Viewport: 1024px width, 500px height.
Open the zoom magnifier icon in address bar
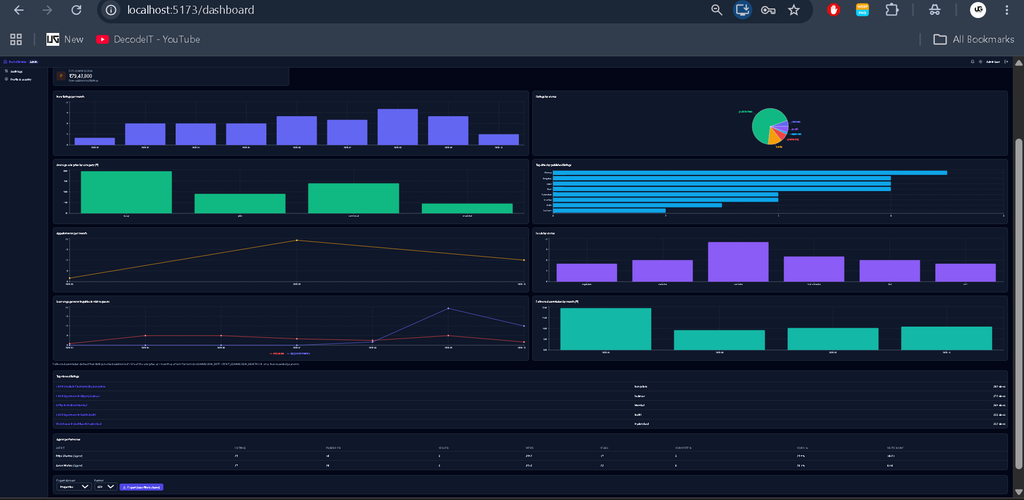(x=717, y=10)
